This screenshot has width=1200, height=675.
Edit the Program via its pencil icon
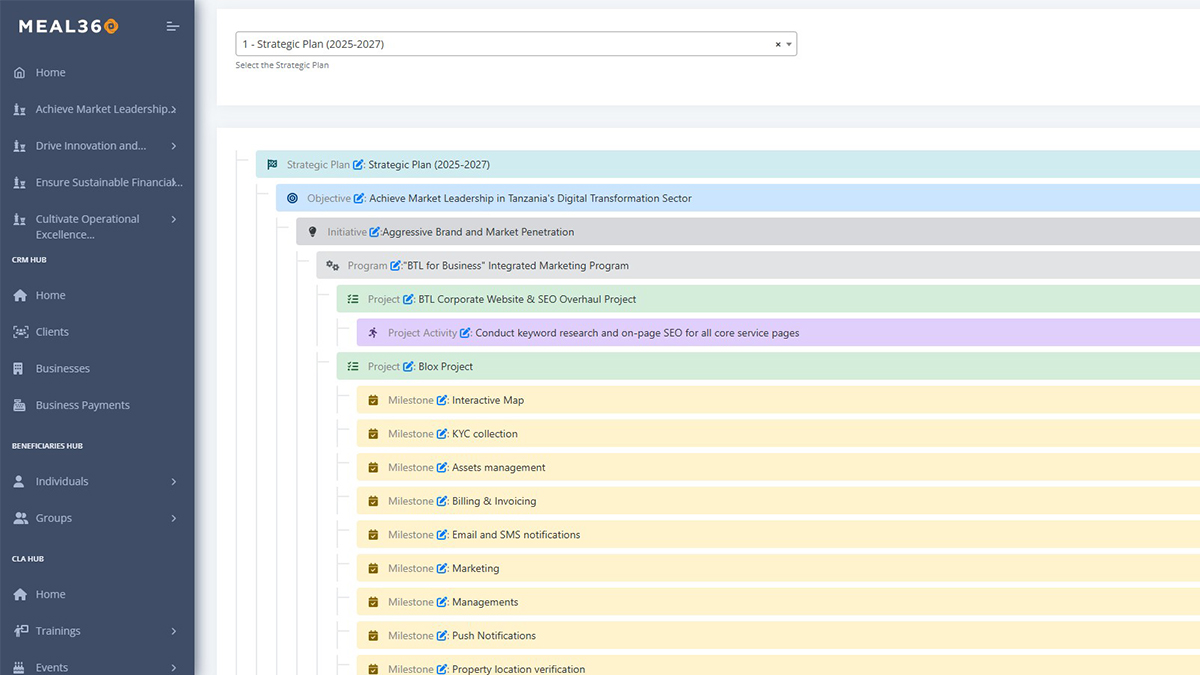[395, 266]
